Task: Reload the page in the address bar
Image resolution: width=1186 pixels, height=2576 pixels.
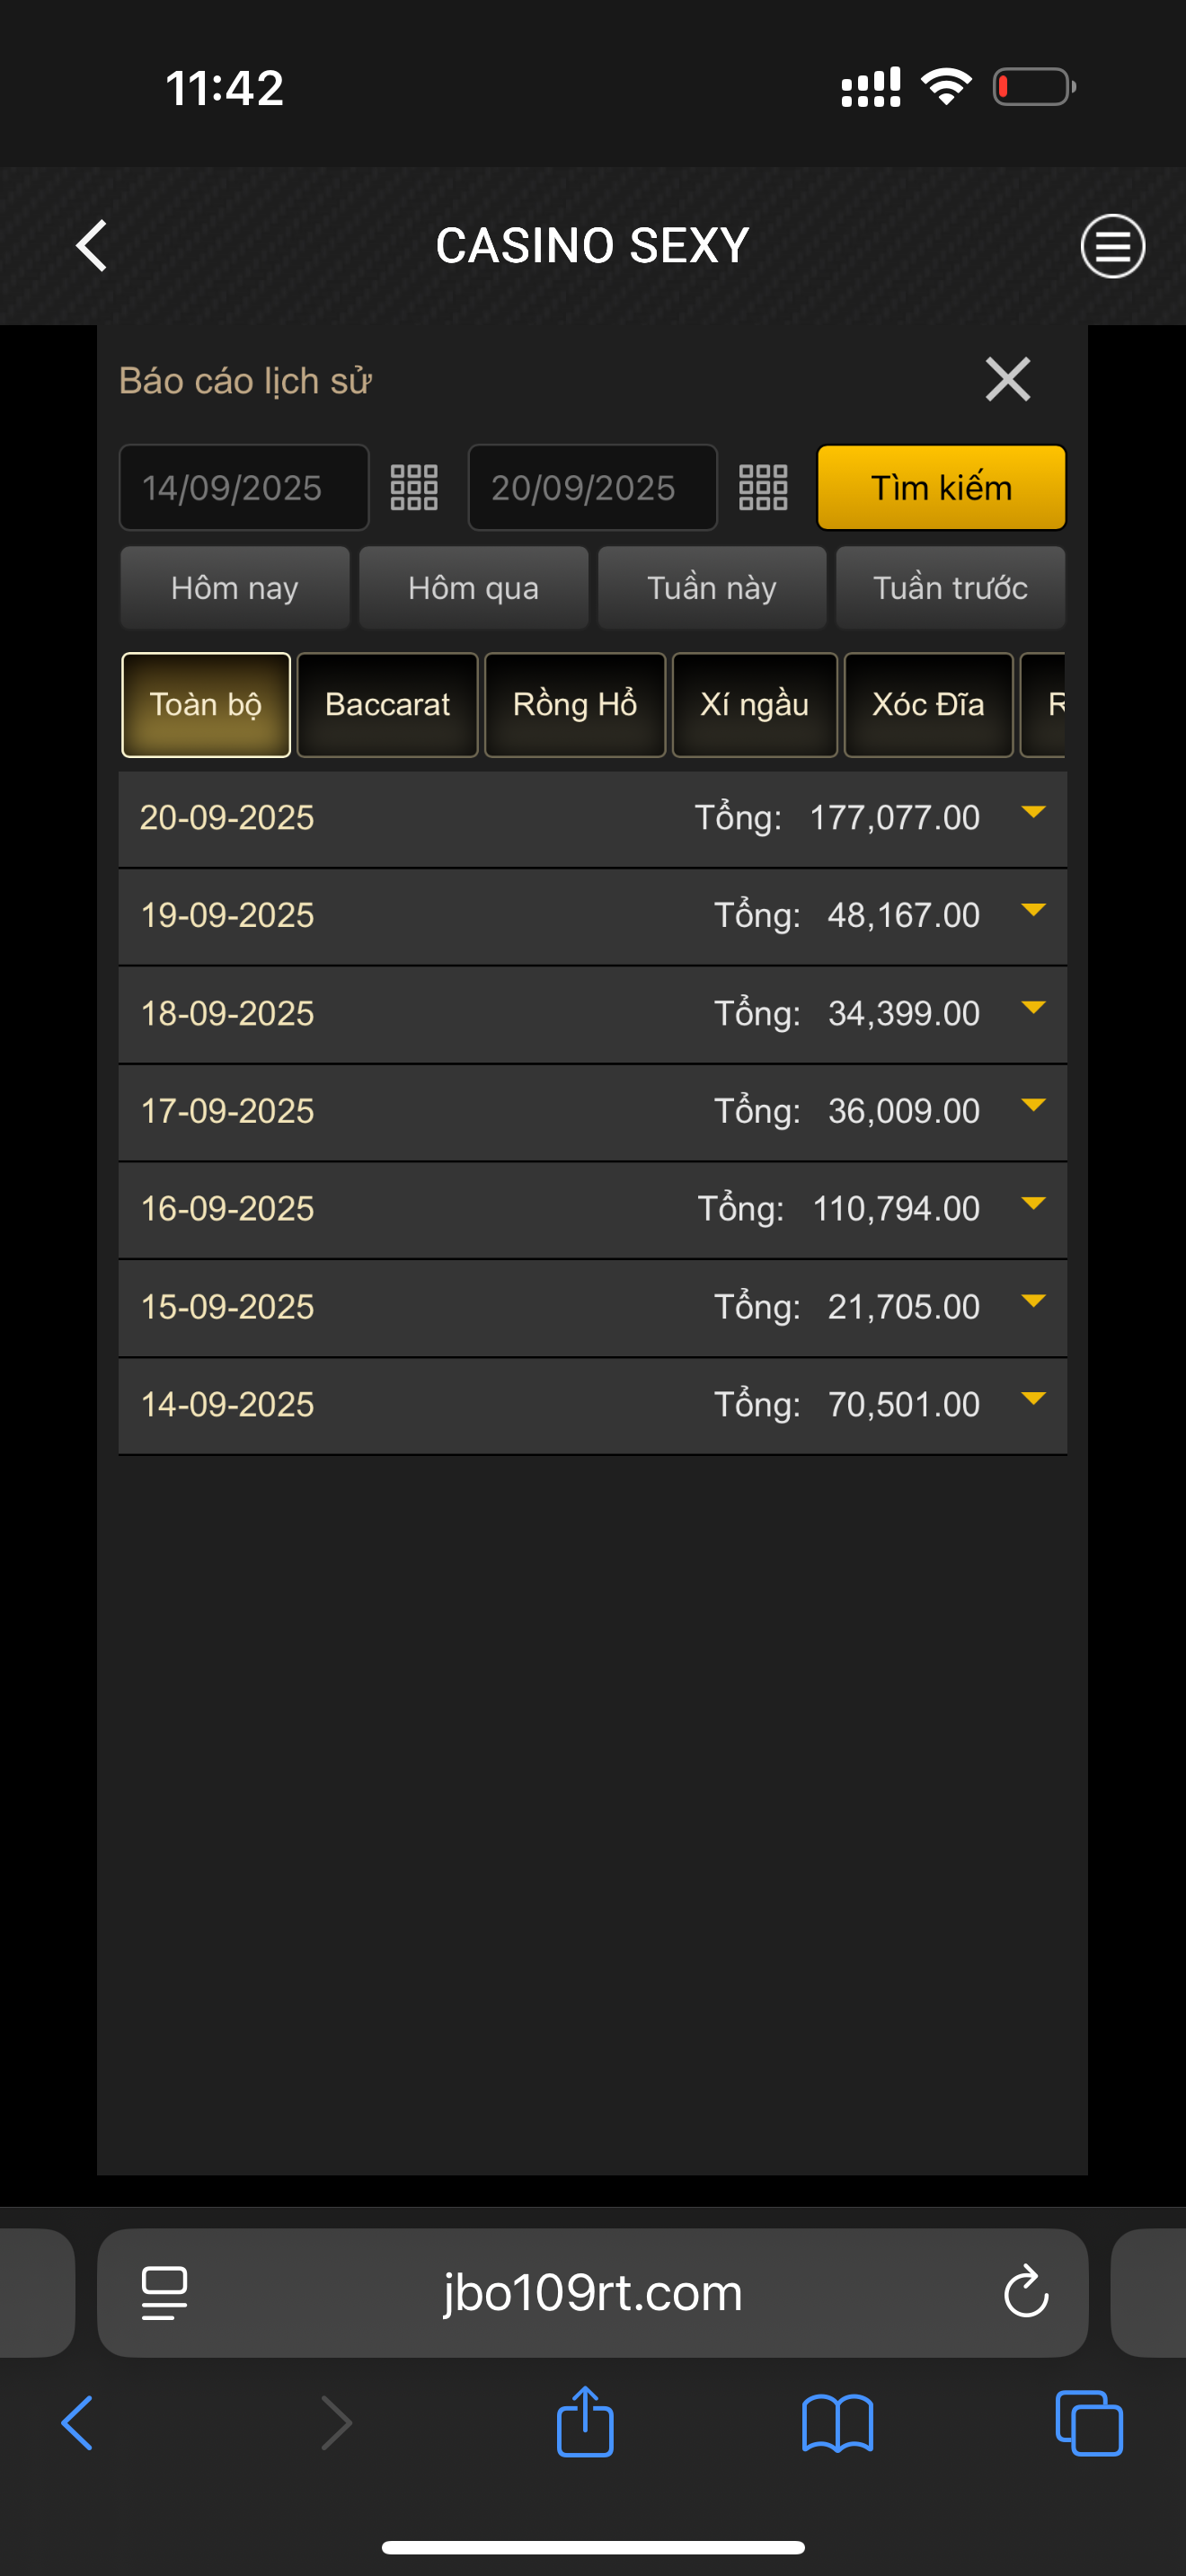Action: point(1026,2292)
